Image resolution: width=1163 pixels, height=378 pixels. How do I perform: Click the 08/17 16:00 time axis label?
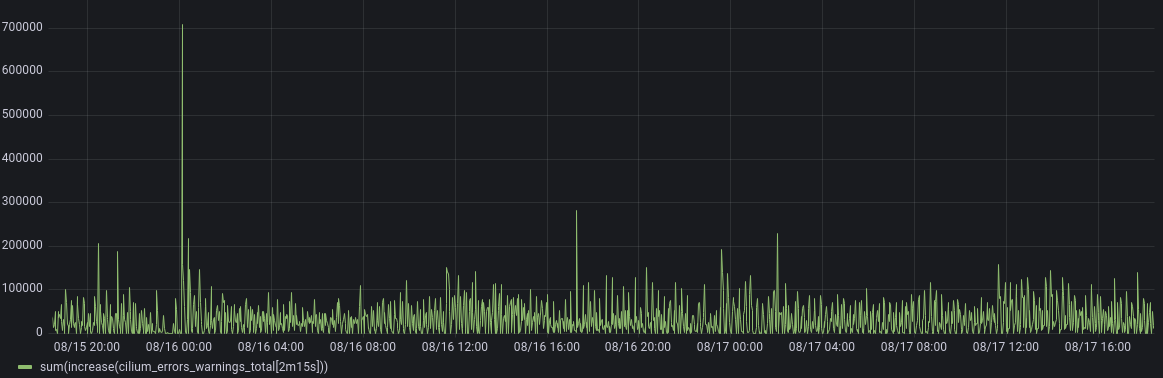[1098, 347]
